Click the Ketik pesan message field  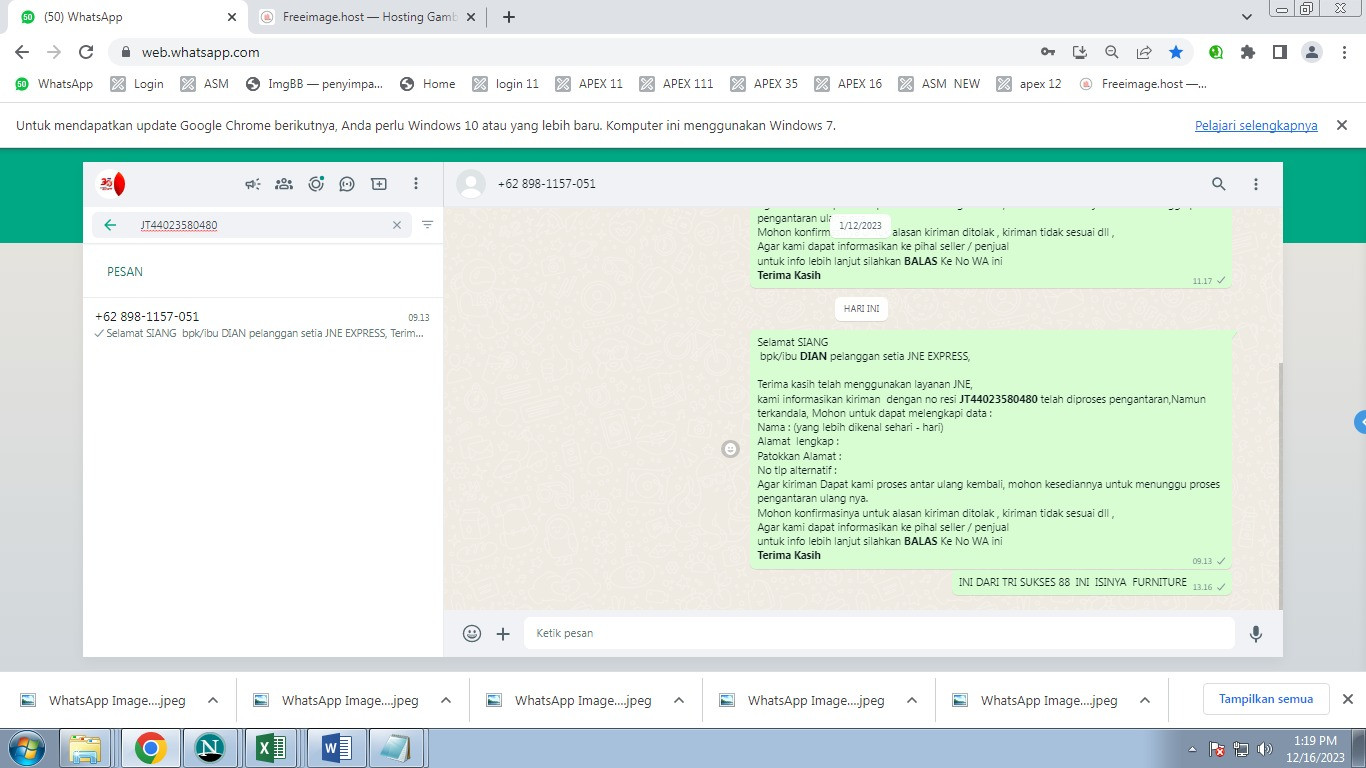tap(880, 633)
